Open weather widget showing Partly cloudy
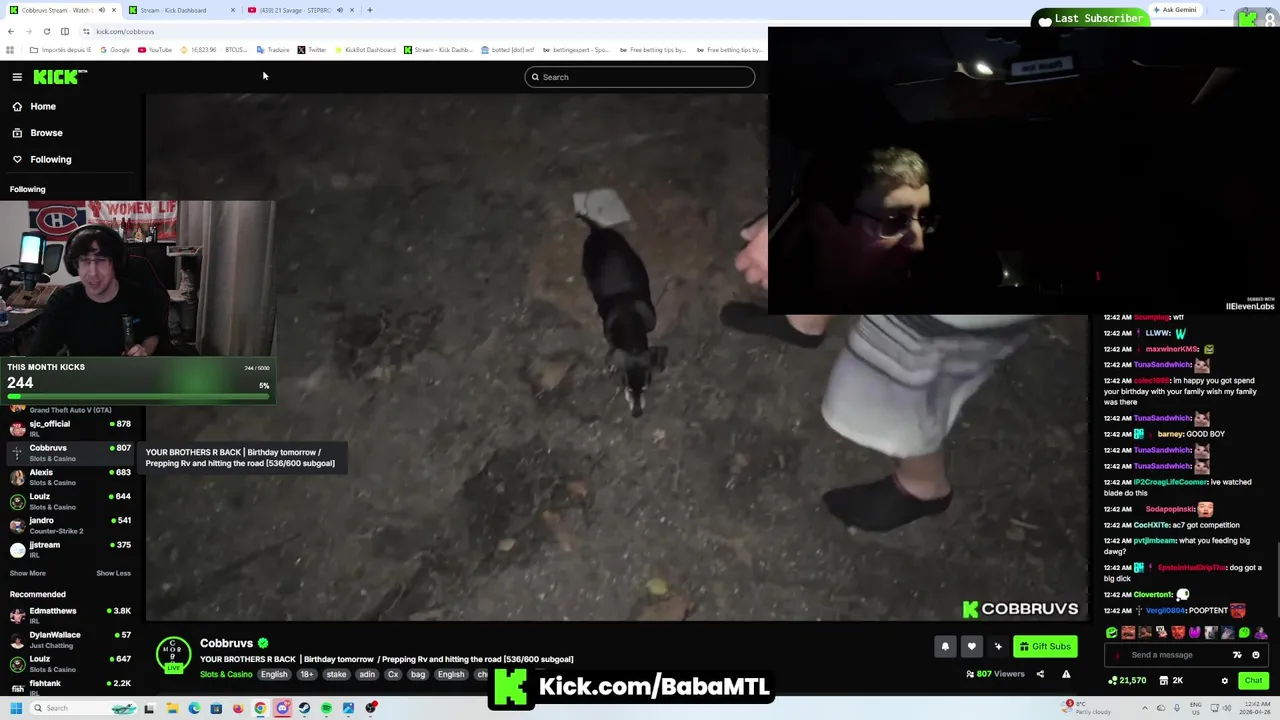Screen dimensions: 1280x720 pyautogui.click(x=1088, y=708)
